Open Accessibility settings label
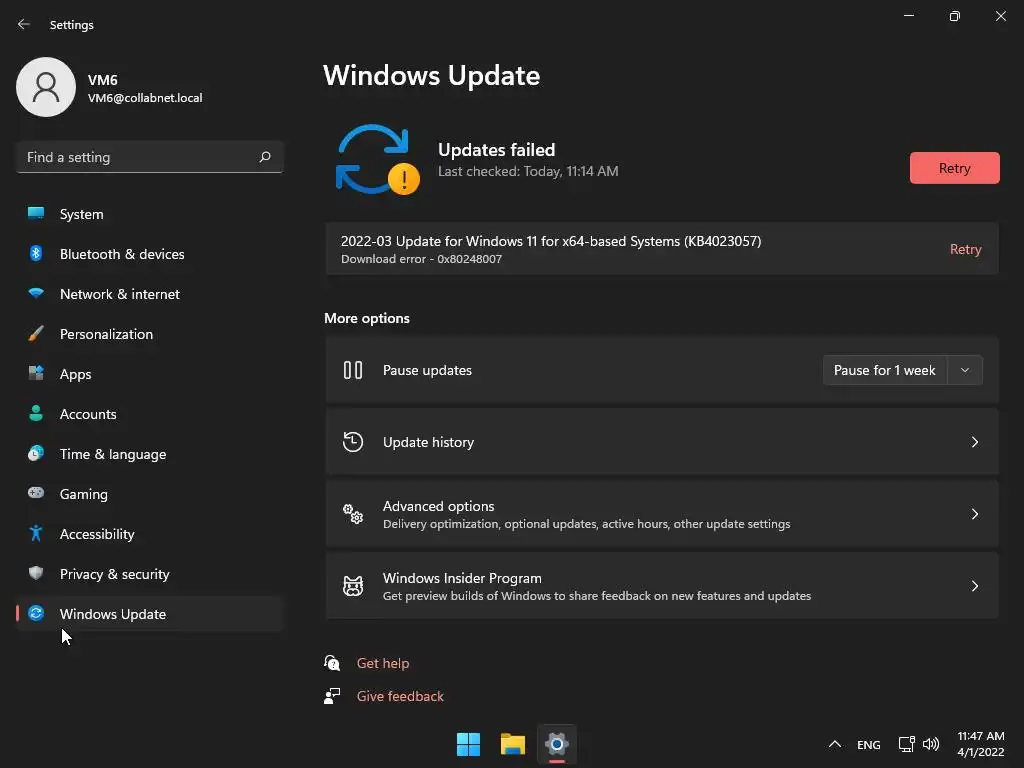Image resolution: width=1024 pixels, height=768 pixels. [97, 534]
